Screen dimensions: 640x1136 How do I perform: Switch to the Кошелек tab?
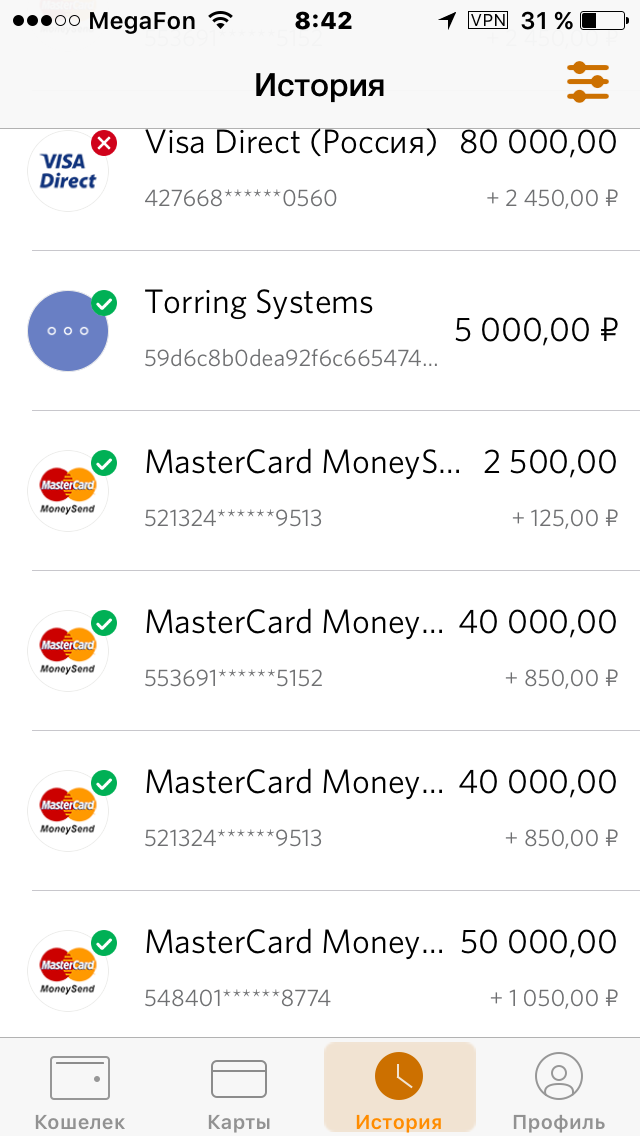(x=80, y=1092)
